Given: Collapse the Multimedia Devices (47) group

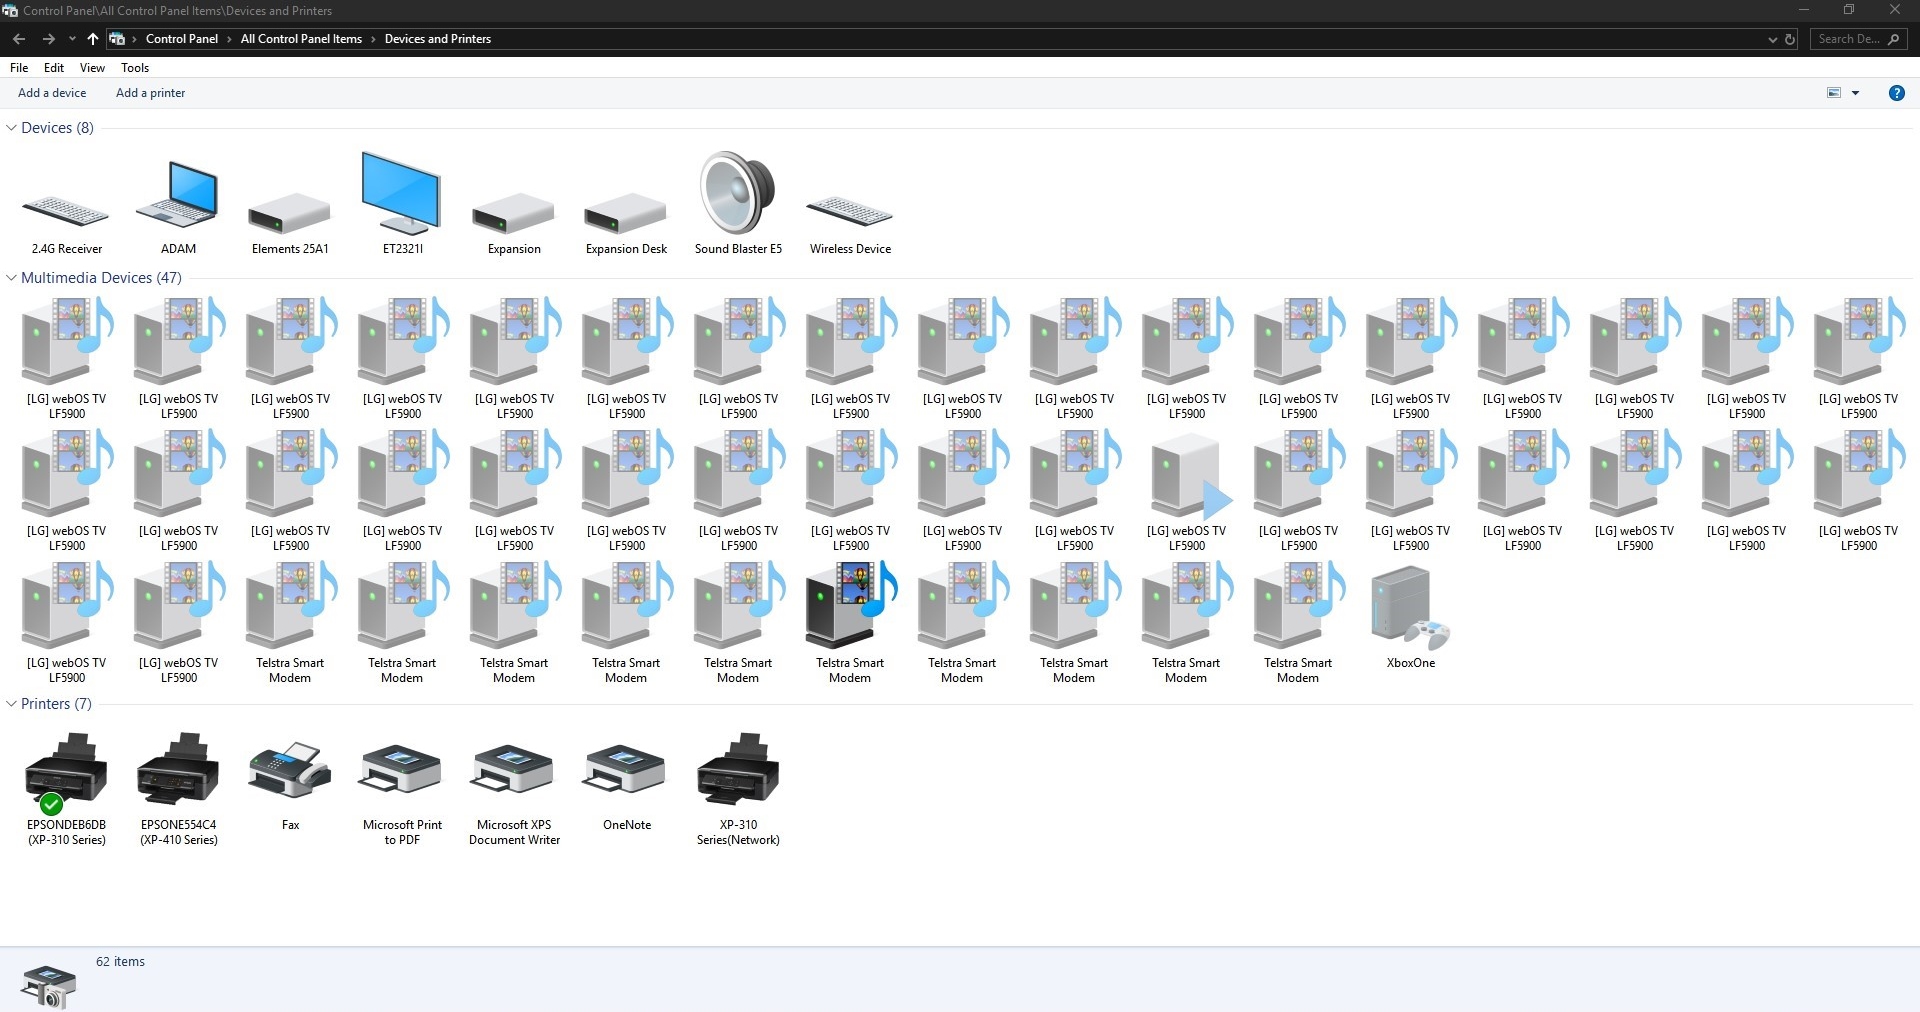Looking at the screenshot, I should [12, 278].
